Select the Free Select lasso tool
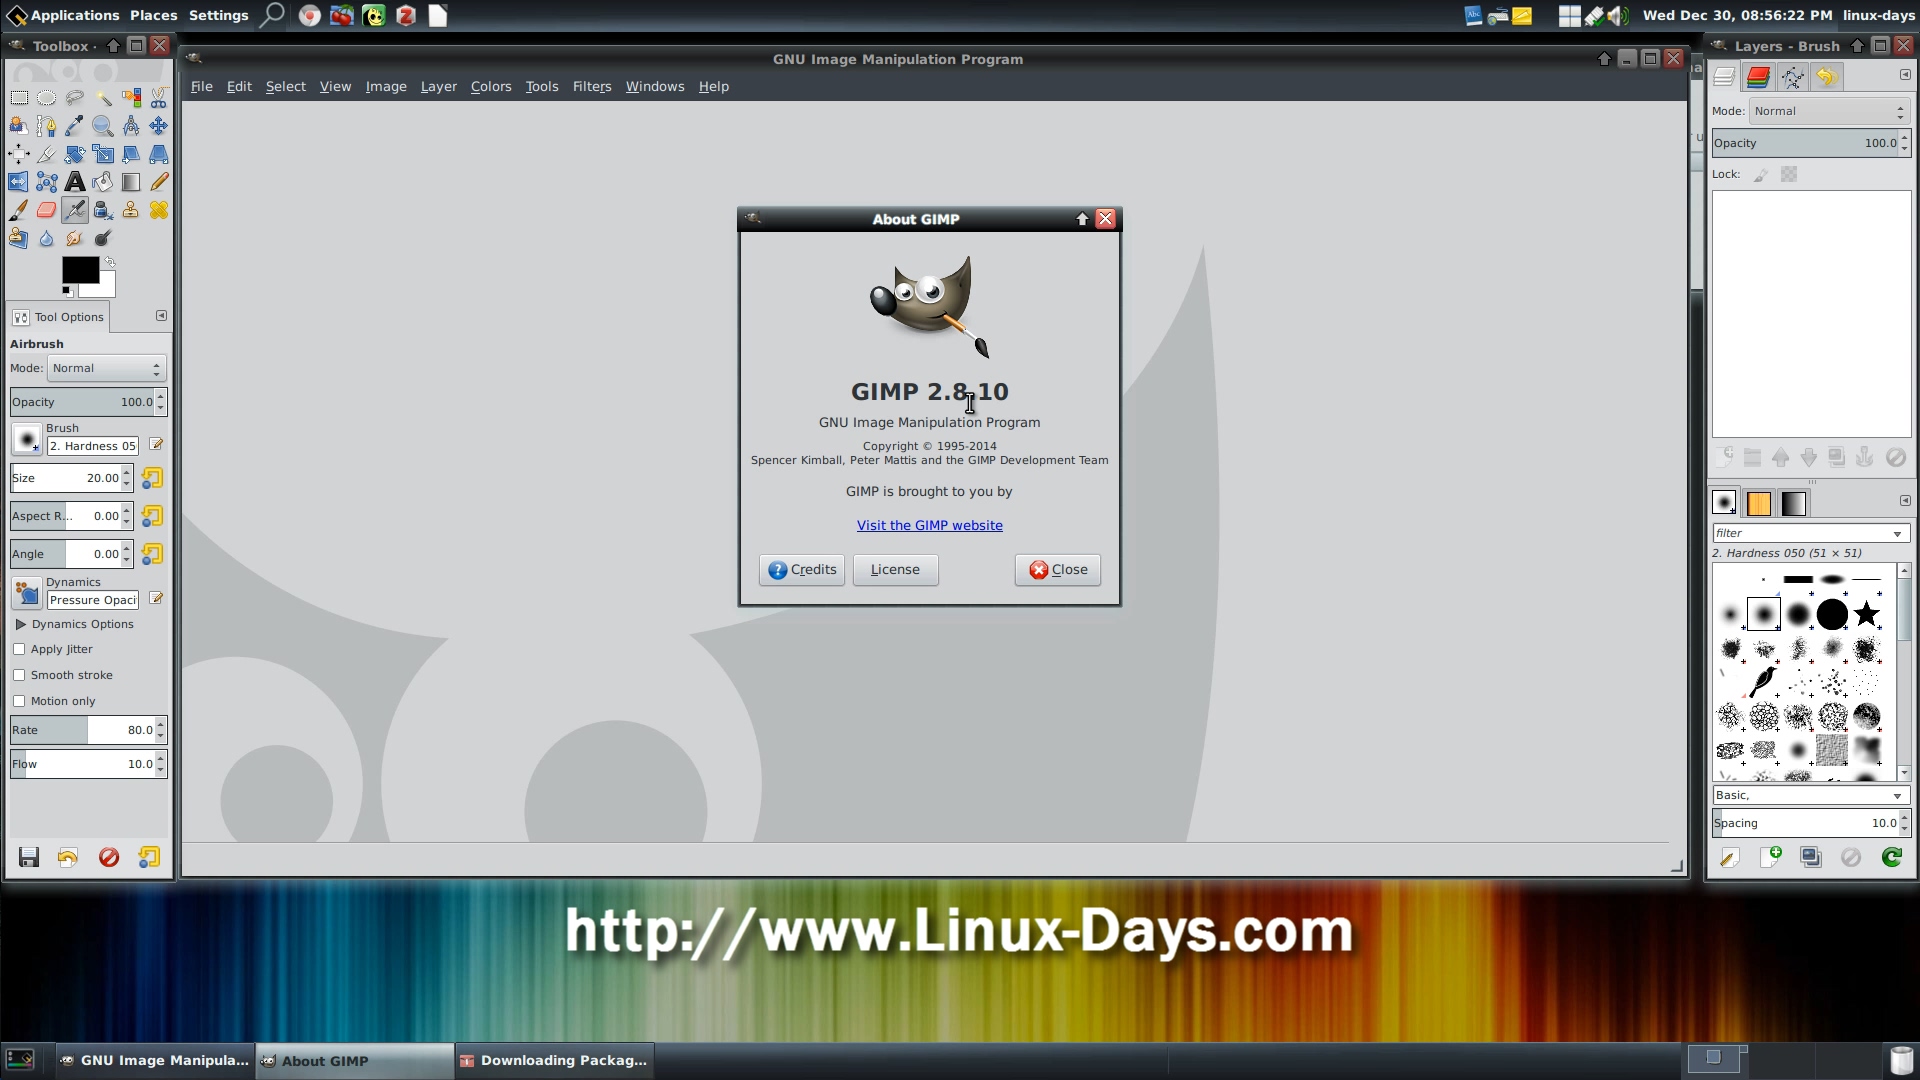This screenshot has height=1080, width=1920. (75, 98)
